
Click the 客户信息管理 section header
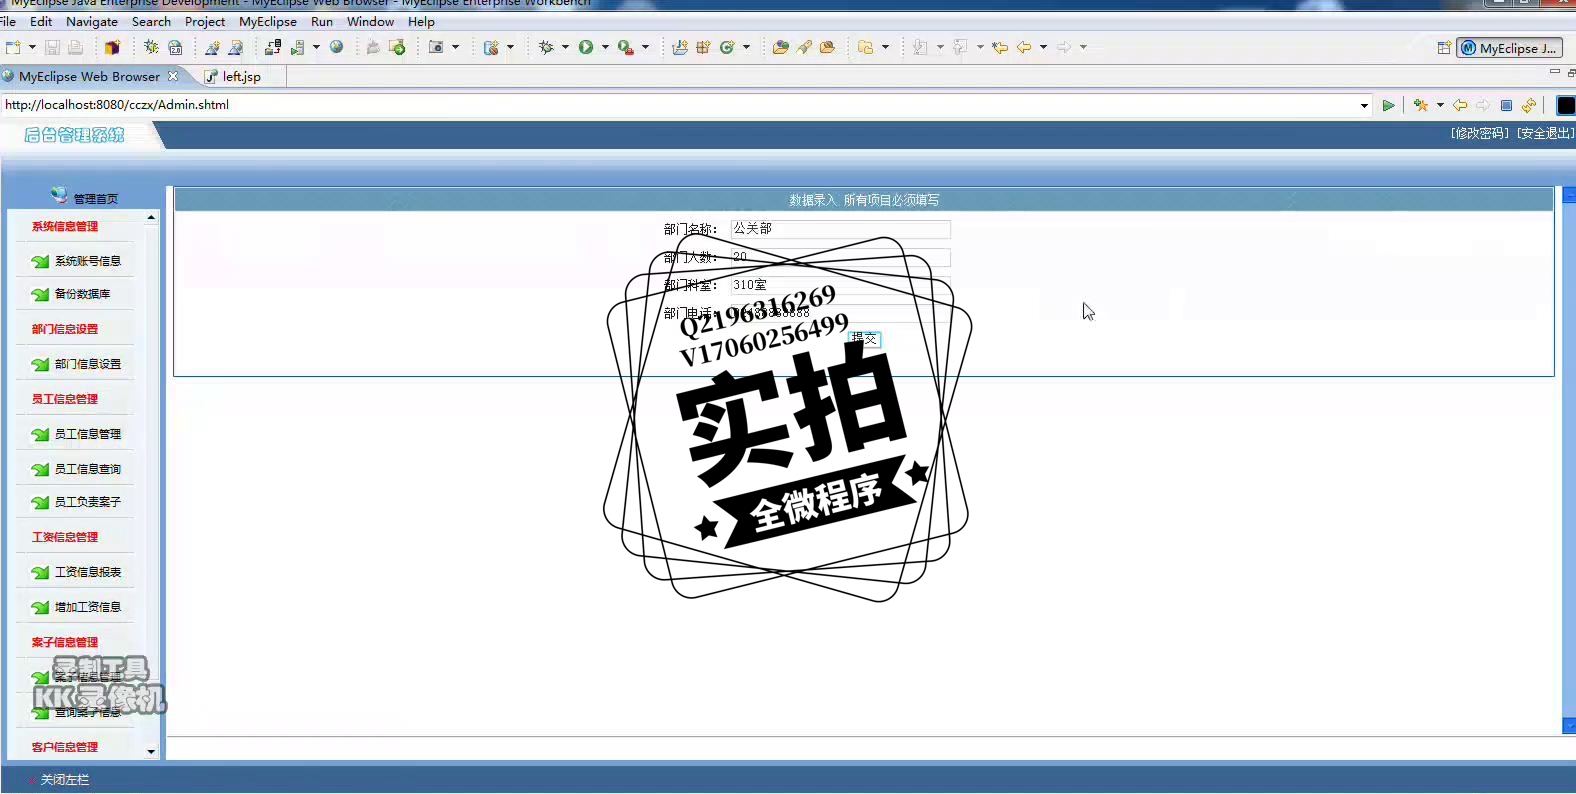click(x=65, y=747)
